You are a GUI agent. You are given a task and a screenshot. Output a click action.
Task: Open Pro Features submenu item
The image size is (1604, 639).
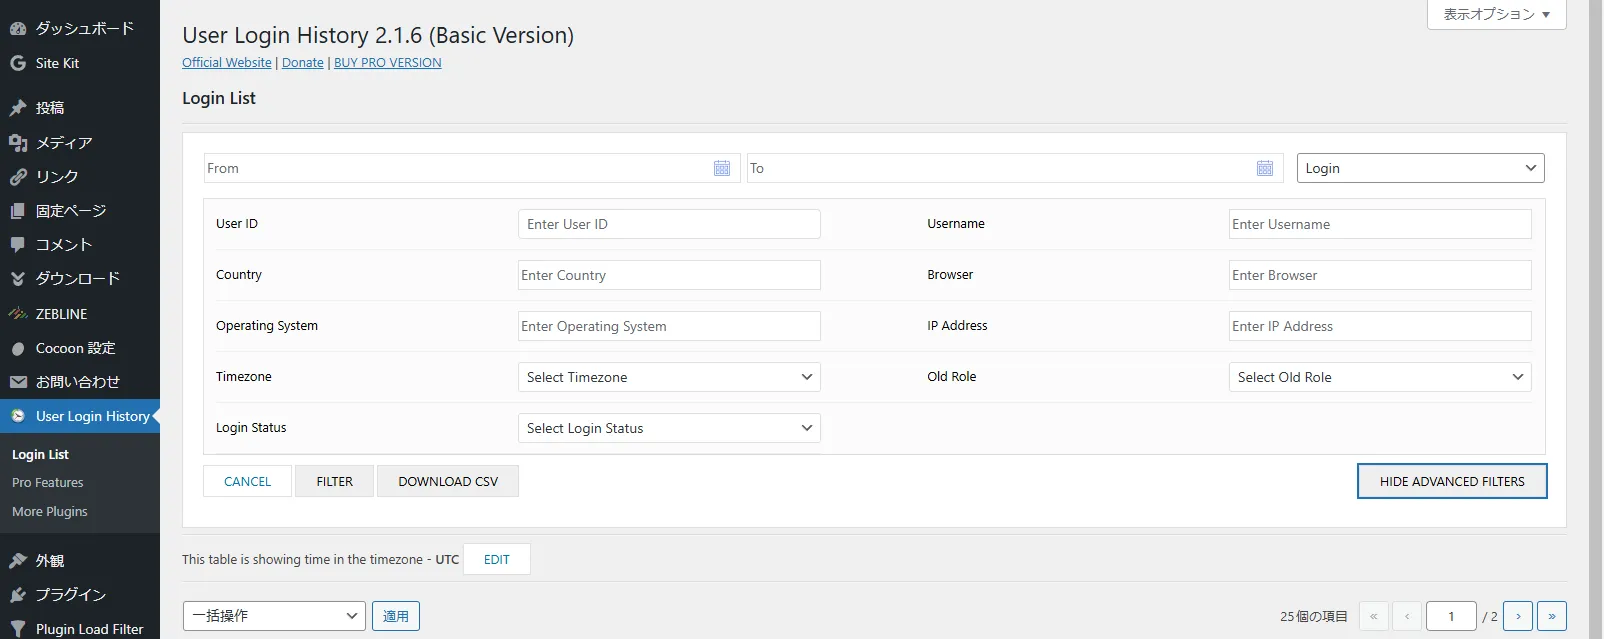pyautogui.click(x=48, y=482)
